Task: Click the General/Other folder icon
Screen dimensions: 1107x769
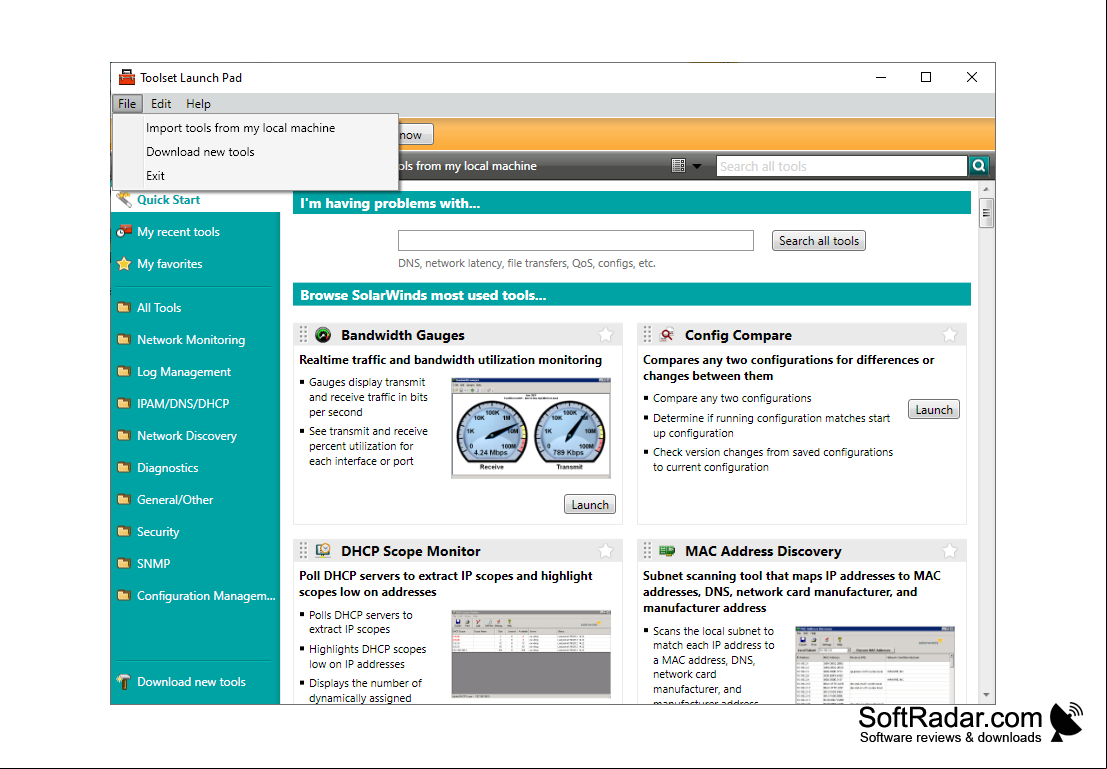Action: pos(124,499)
